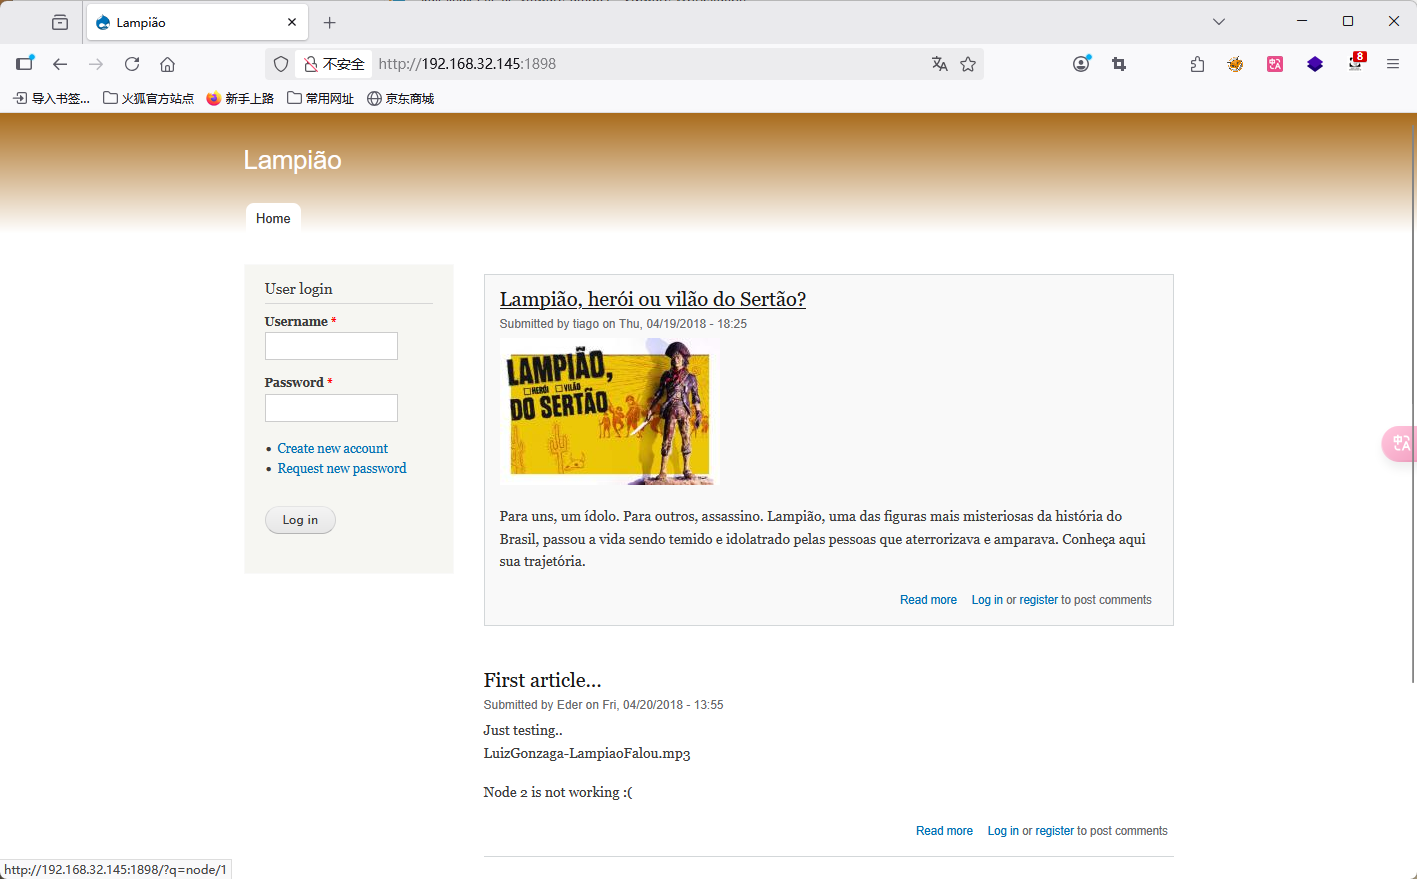Click the Lampião do Sertão article image

tap(608, 411)
